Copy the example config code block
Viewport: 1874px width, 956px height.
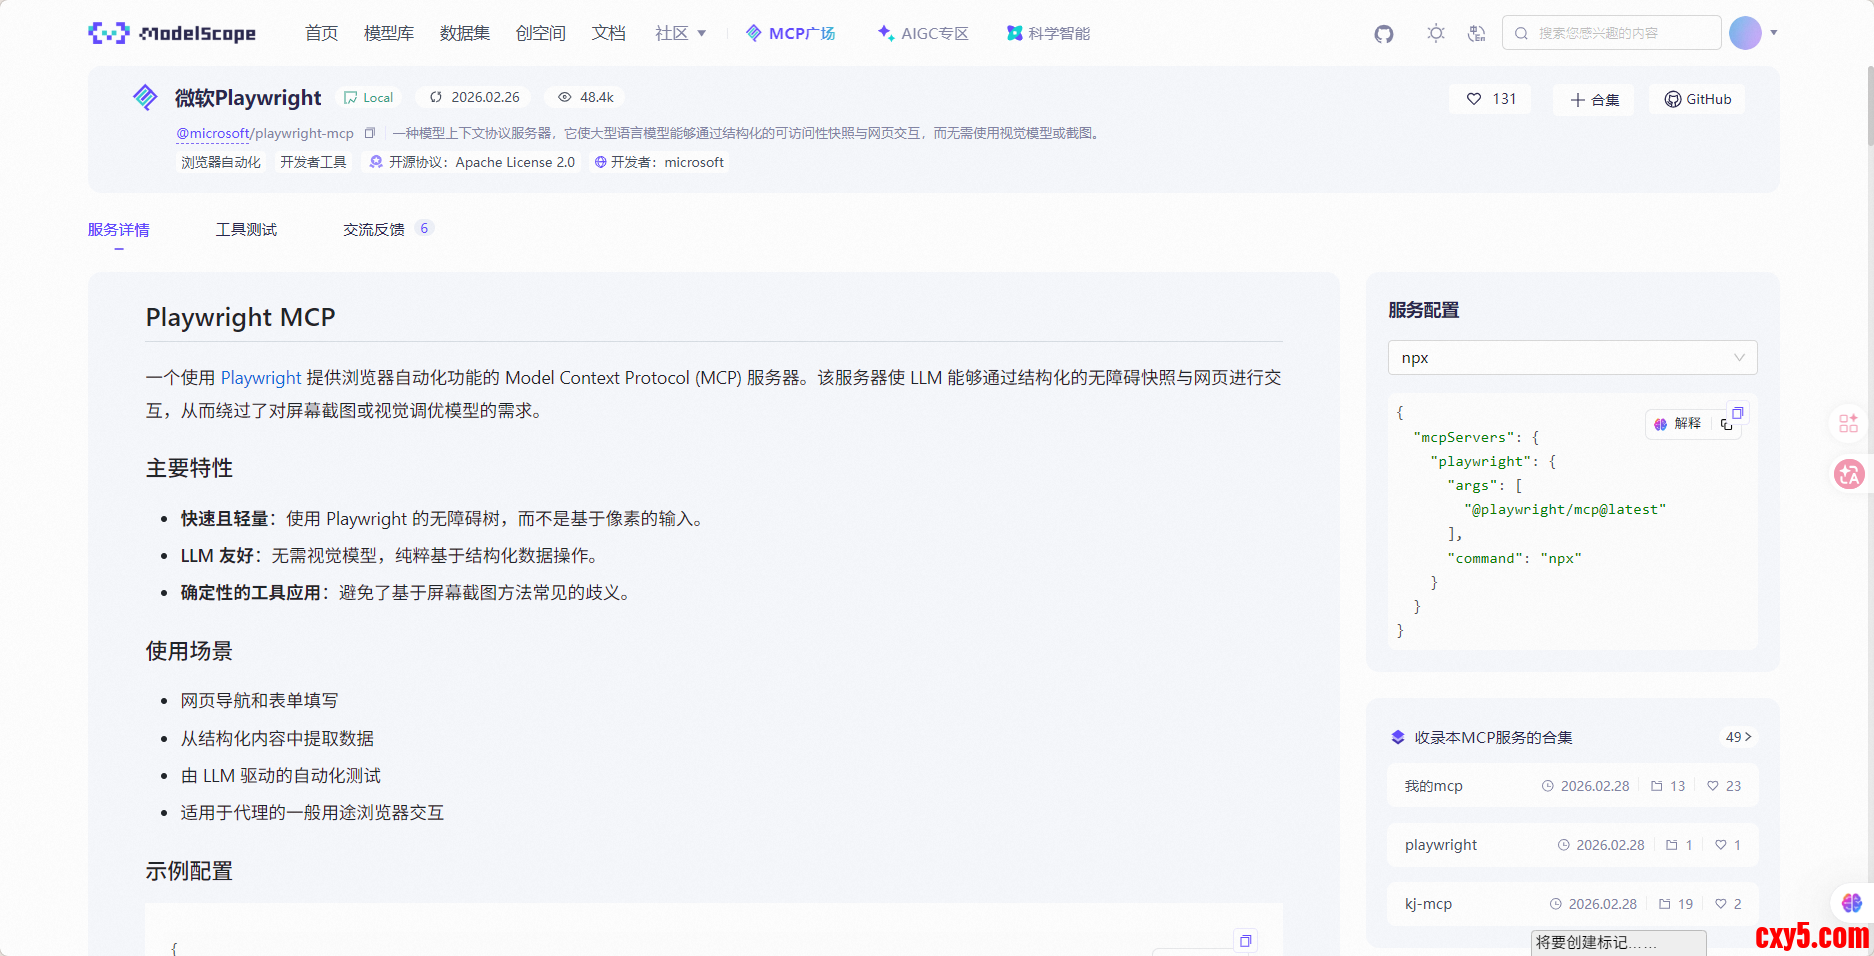pos(1245,941)
